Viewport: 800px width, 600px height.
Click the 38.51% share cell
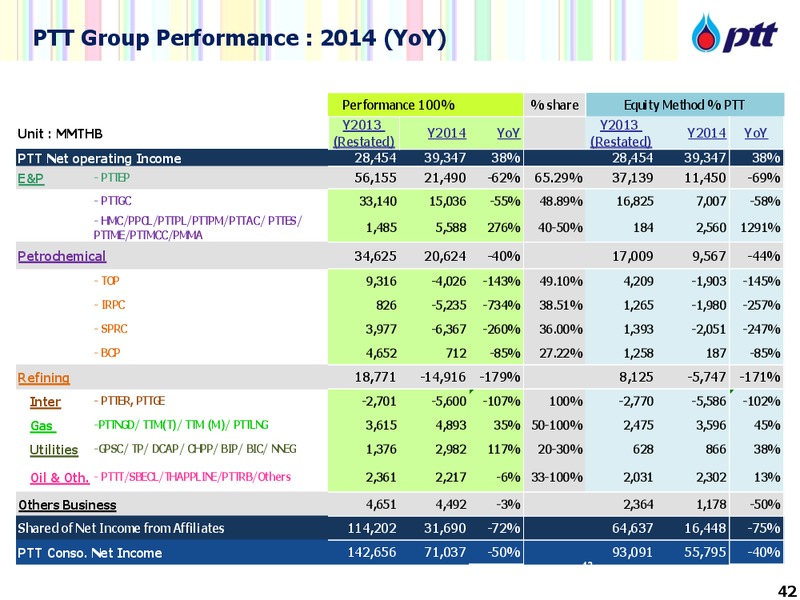pyautogui.click(x=561, y=305)
